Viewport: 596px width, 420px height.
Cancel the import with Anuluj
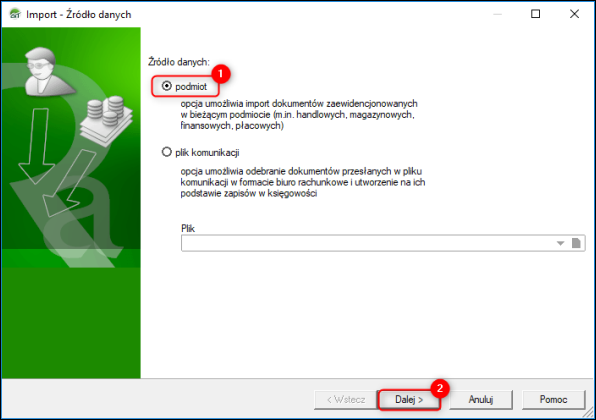(480, 399)
